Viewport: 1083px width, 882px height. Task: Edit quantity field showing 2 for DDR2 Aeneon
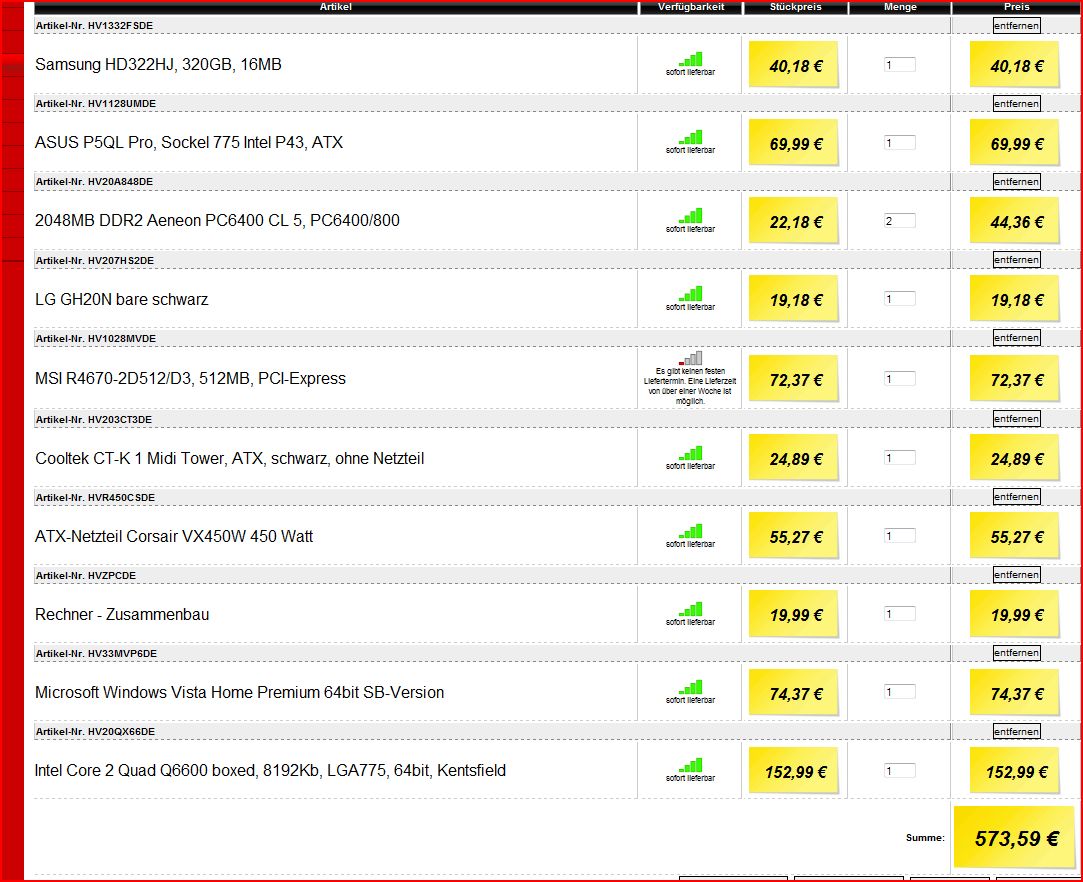900,221
